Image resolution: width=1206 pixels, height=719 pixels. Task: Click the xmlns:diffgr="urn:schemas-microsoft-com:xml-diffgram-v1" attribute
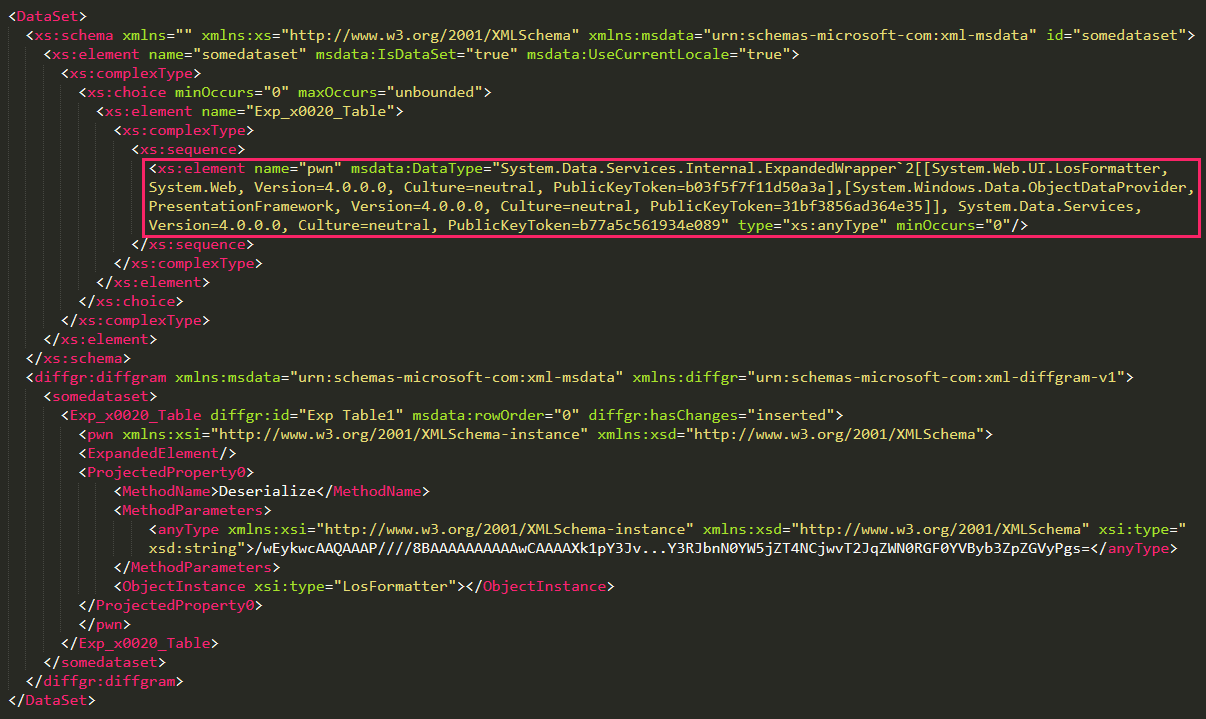tap(880, 377)
